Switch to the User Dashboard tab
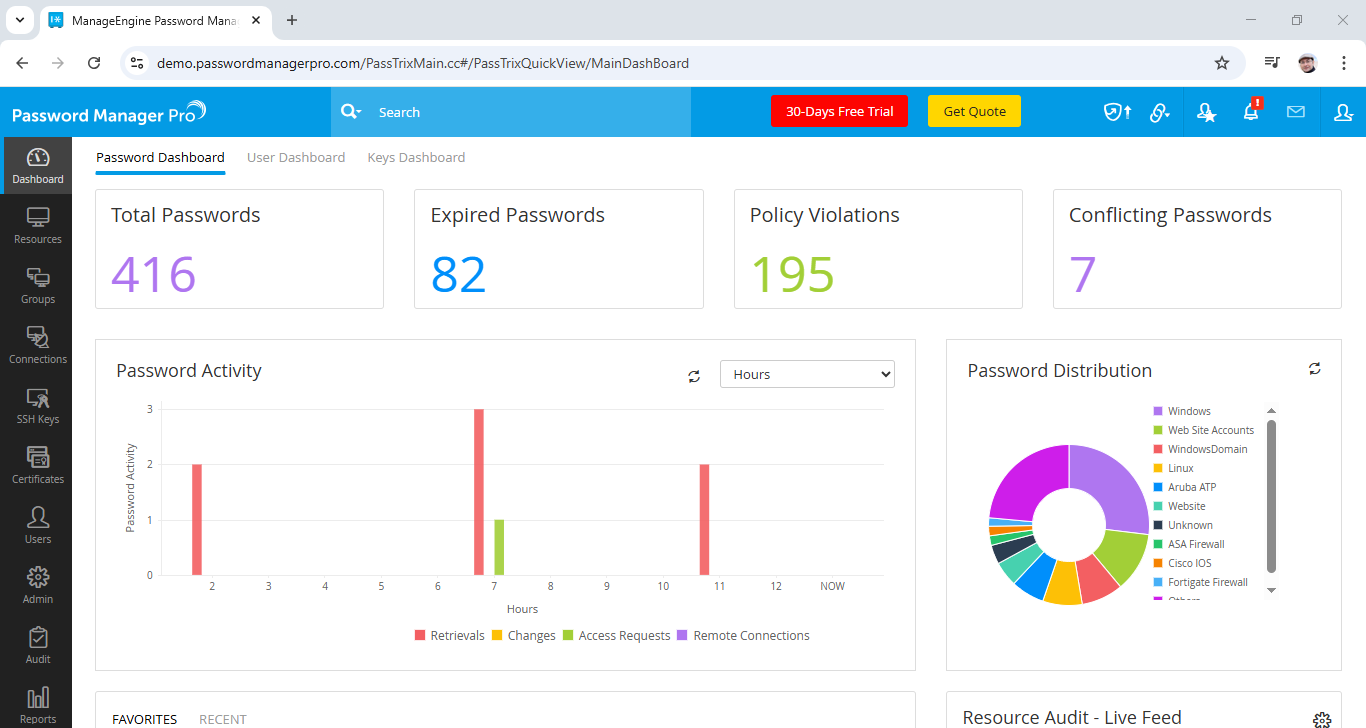The height and width of the screenshot is (728, 1366). coord(296,157)
